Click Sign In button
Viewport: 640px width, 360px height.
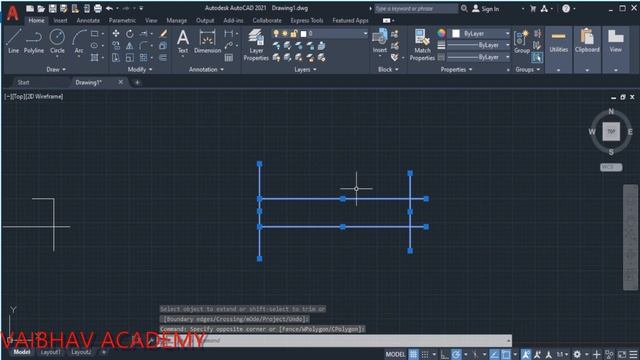[486, 9]
